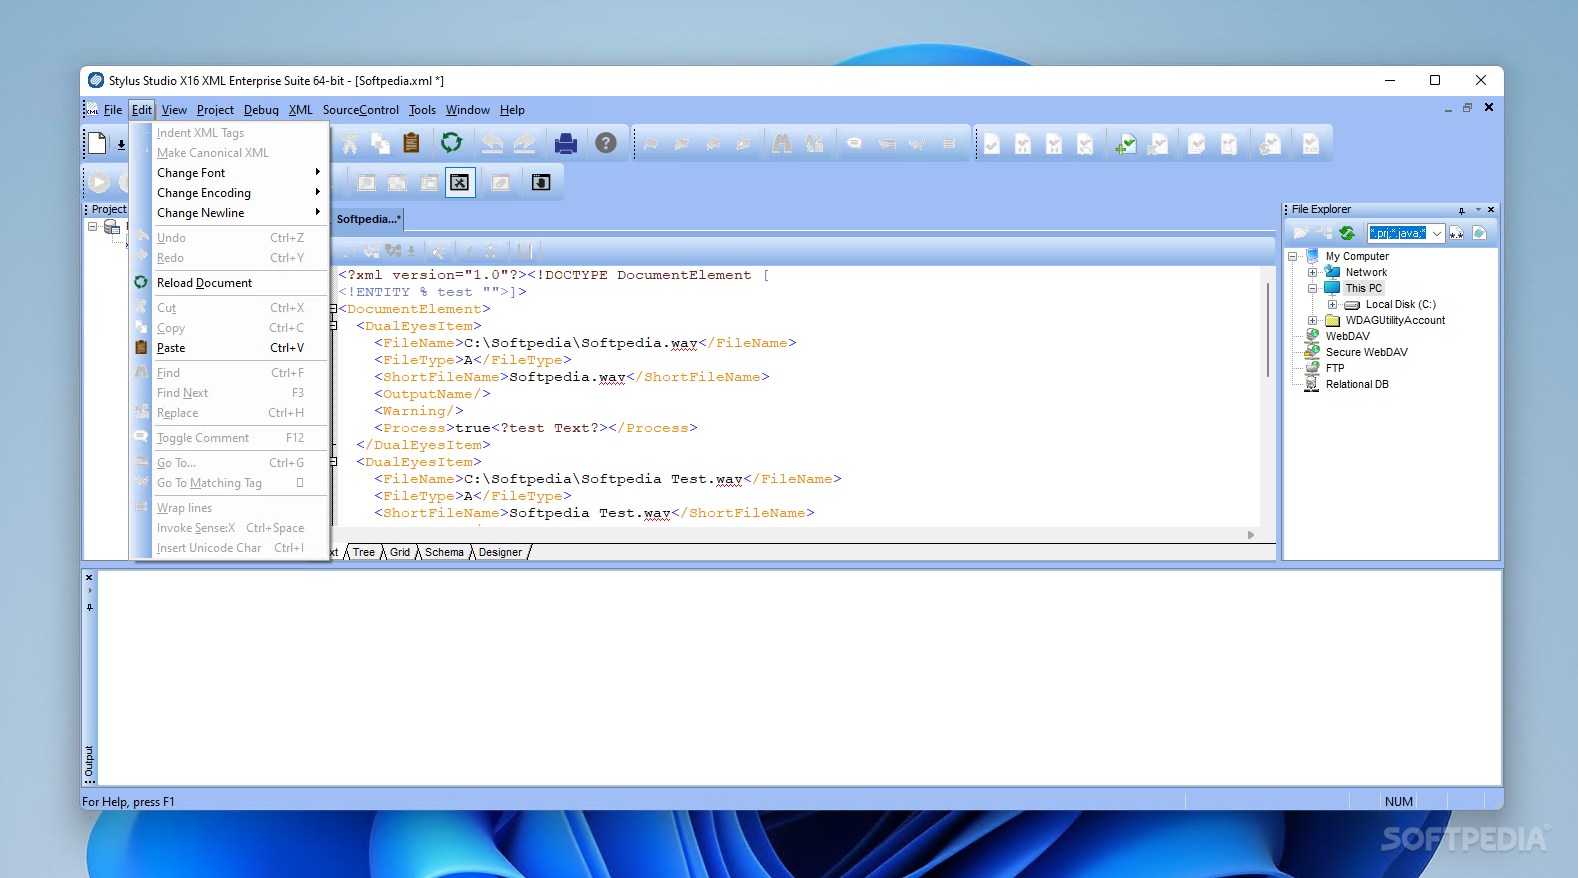The height and width of the screenshot is (878, 1578).
Task: Click the editor horizontal scroll right arrow
Action: [x=1251, y=535]
